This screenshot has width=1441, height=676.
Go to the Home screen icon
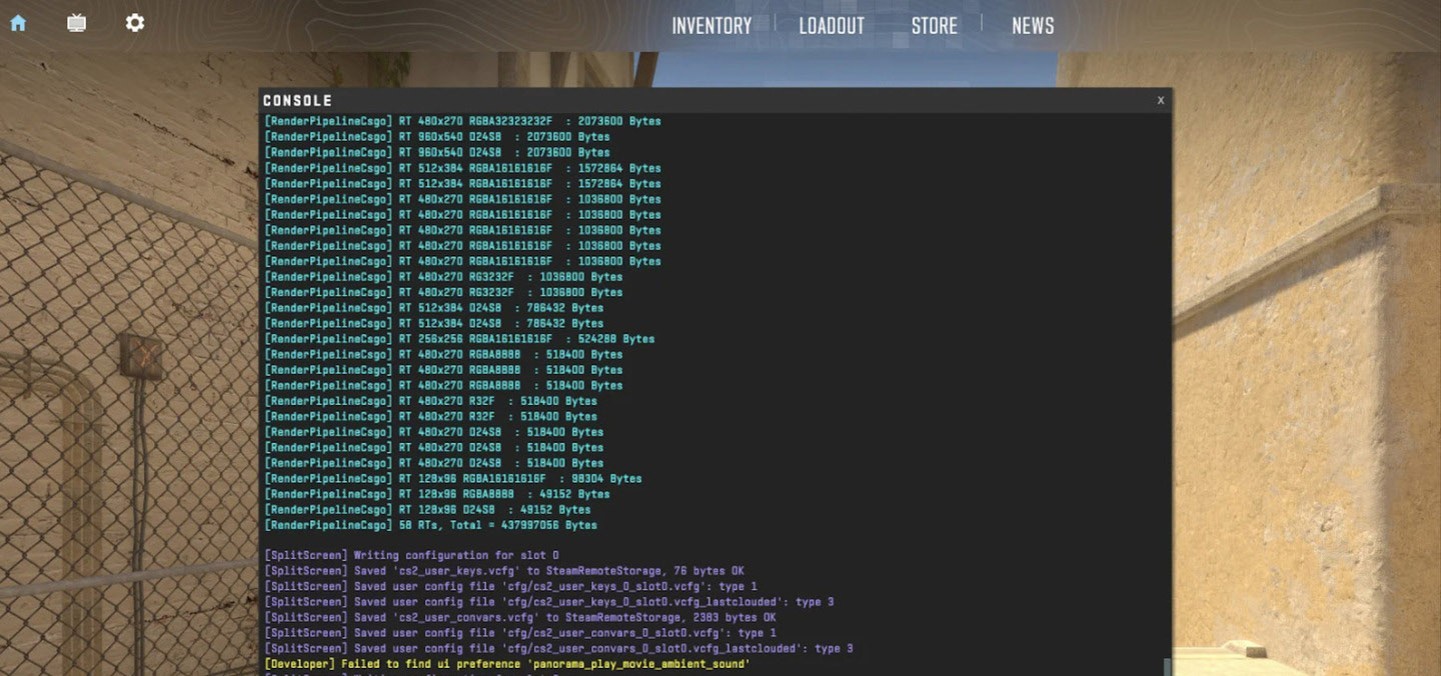(x=18, y=22)
